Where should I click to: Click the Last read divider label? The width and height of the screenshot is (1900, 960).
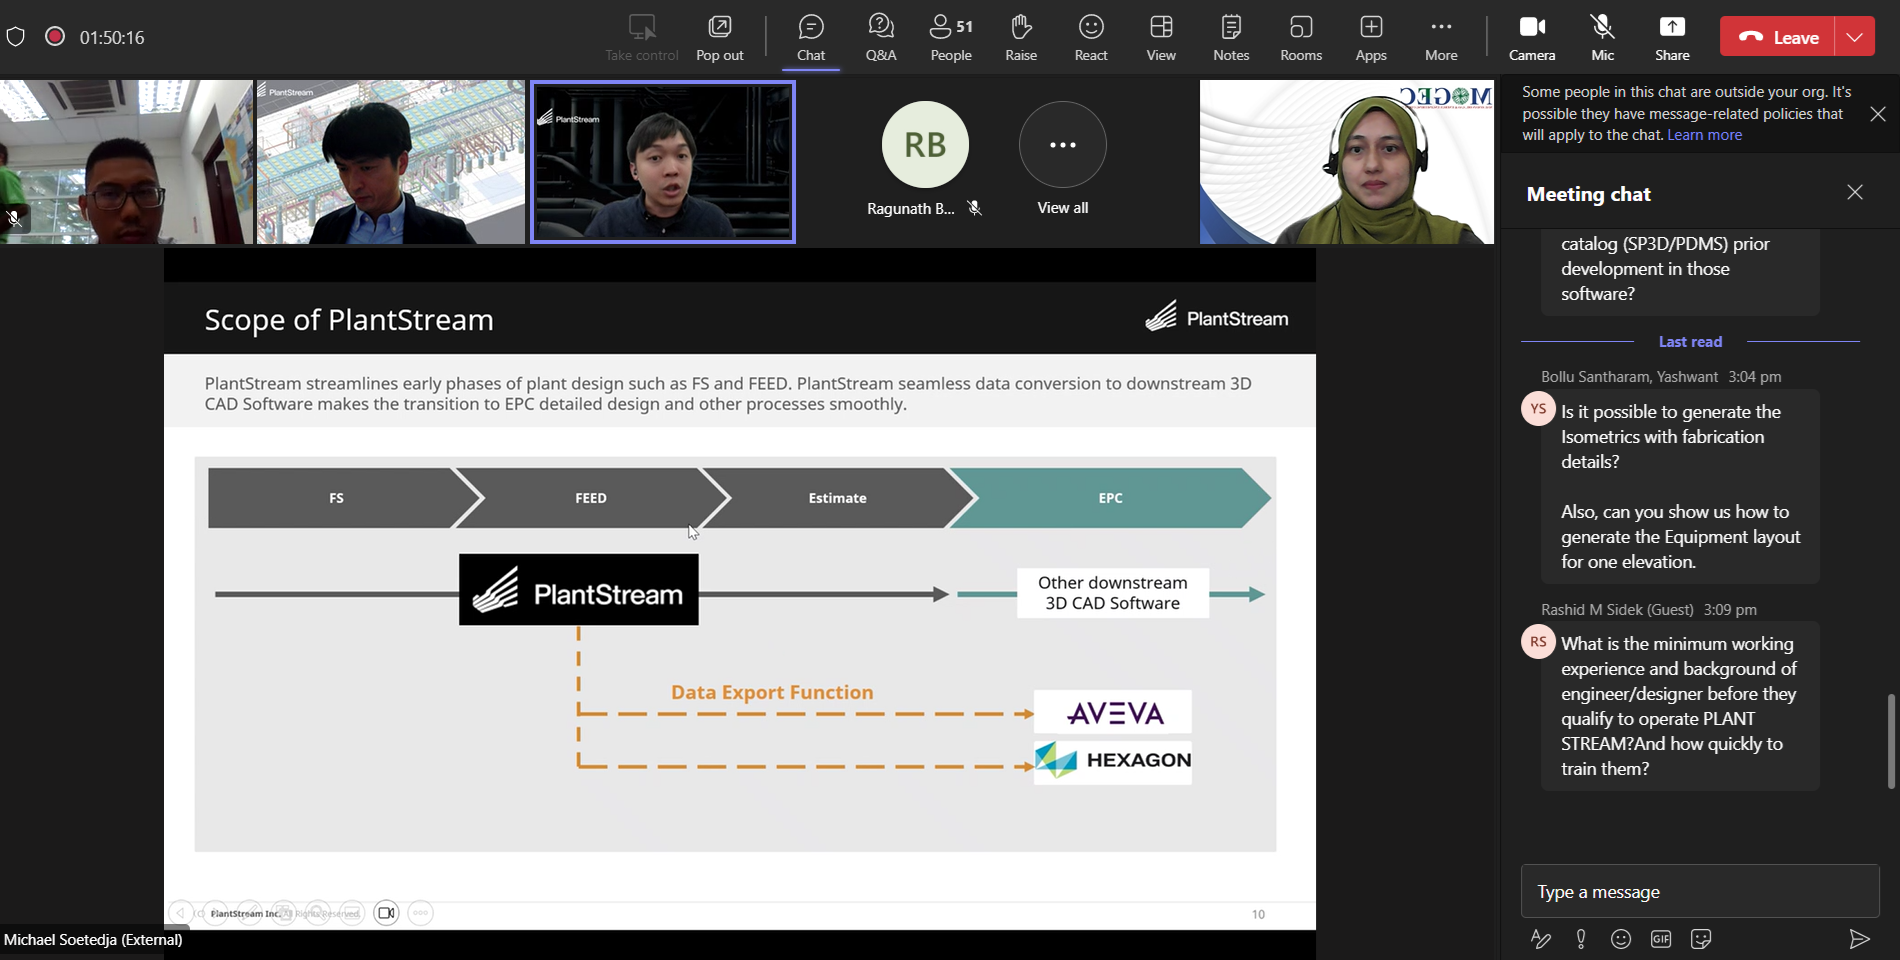tap(1690, 341)
